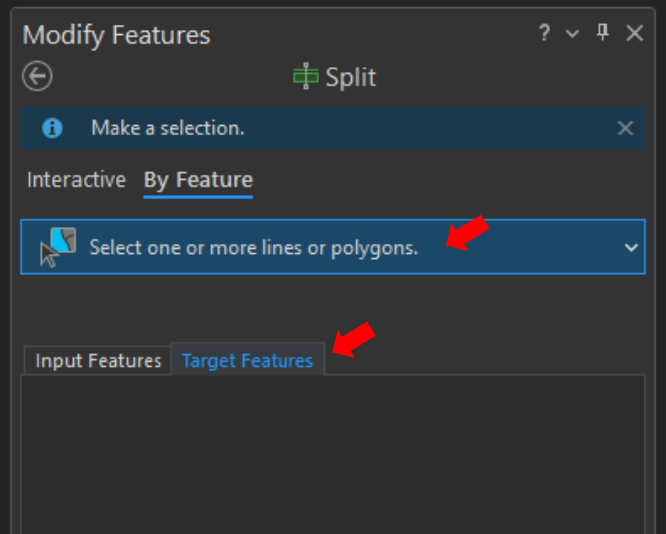Close the Modify Features pane
The width and height of the screenshot is (666, 534).
tap(635, 33)
